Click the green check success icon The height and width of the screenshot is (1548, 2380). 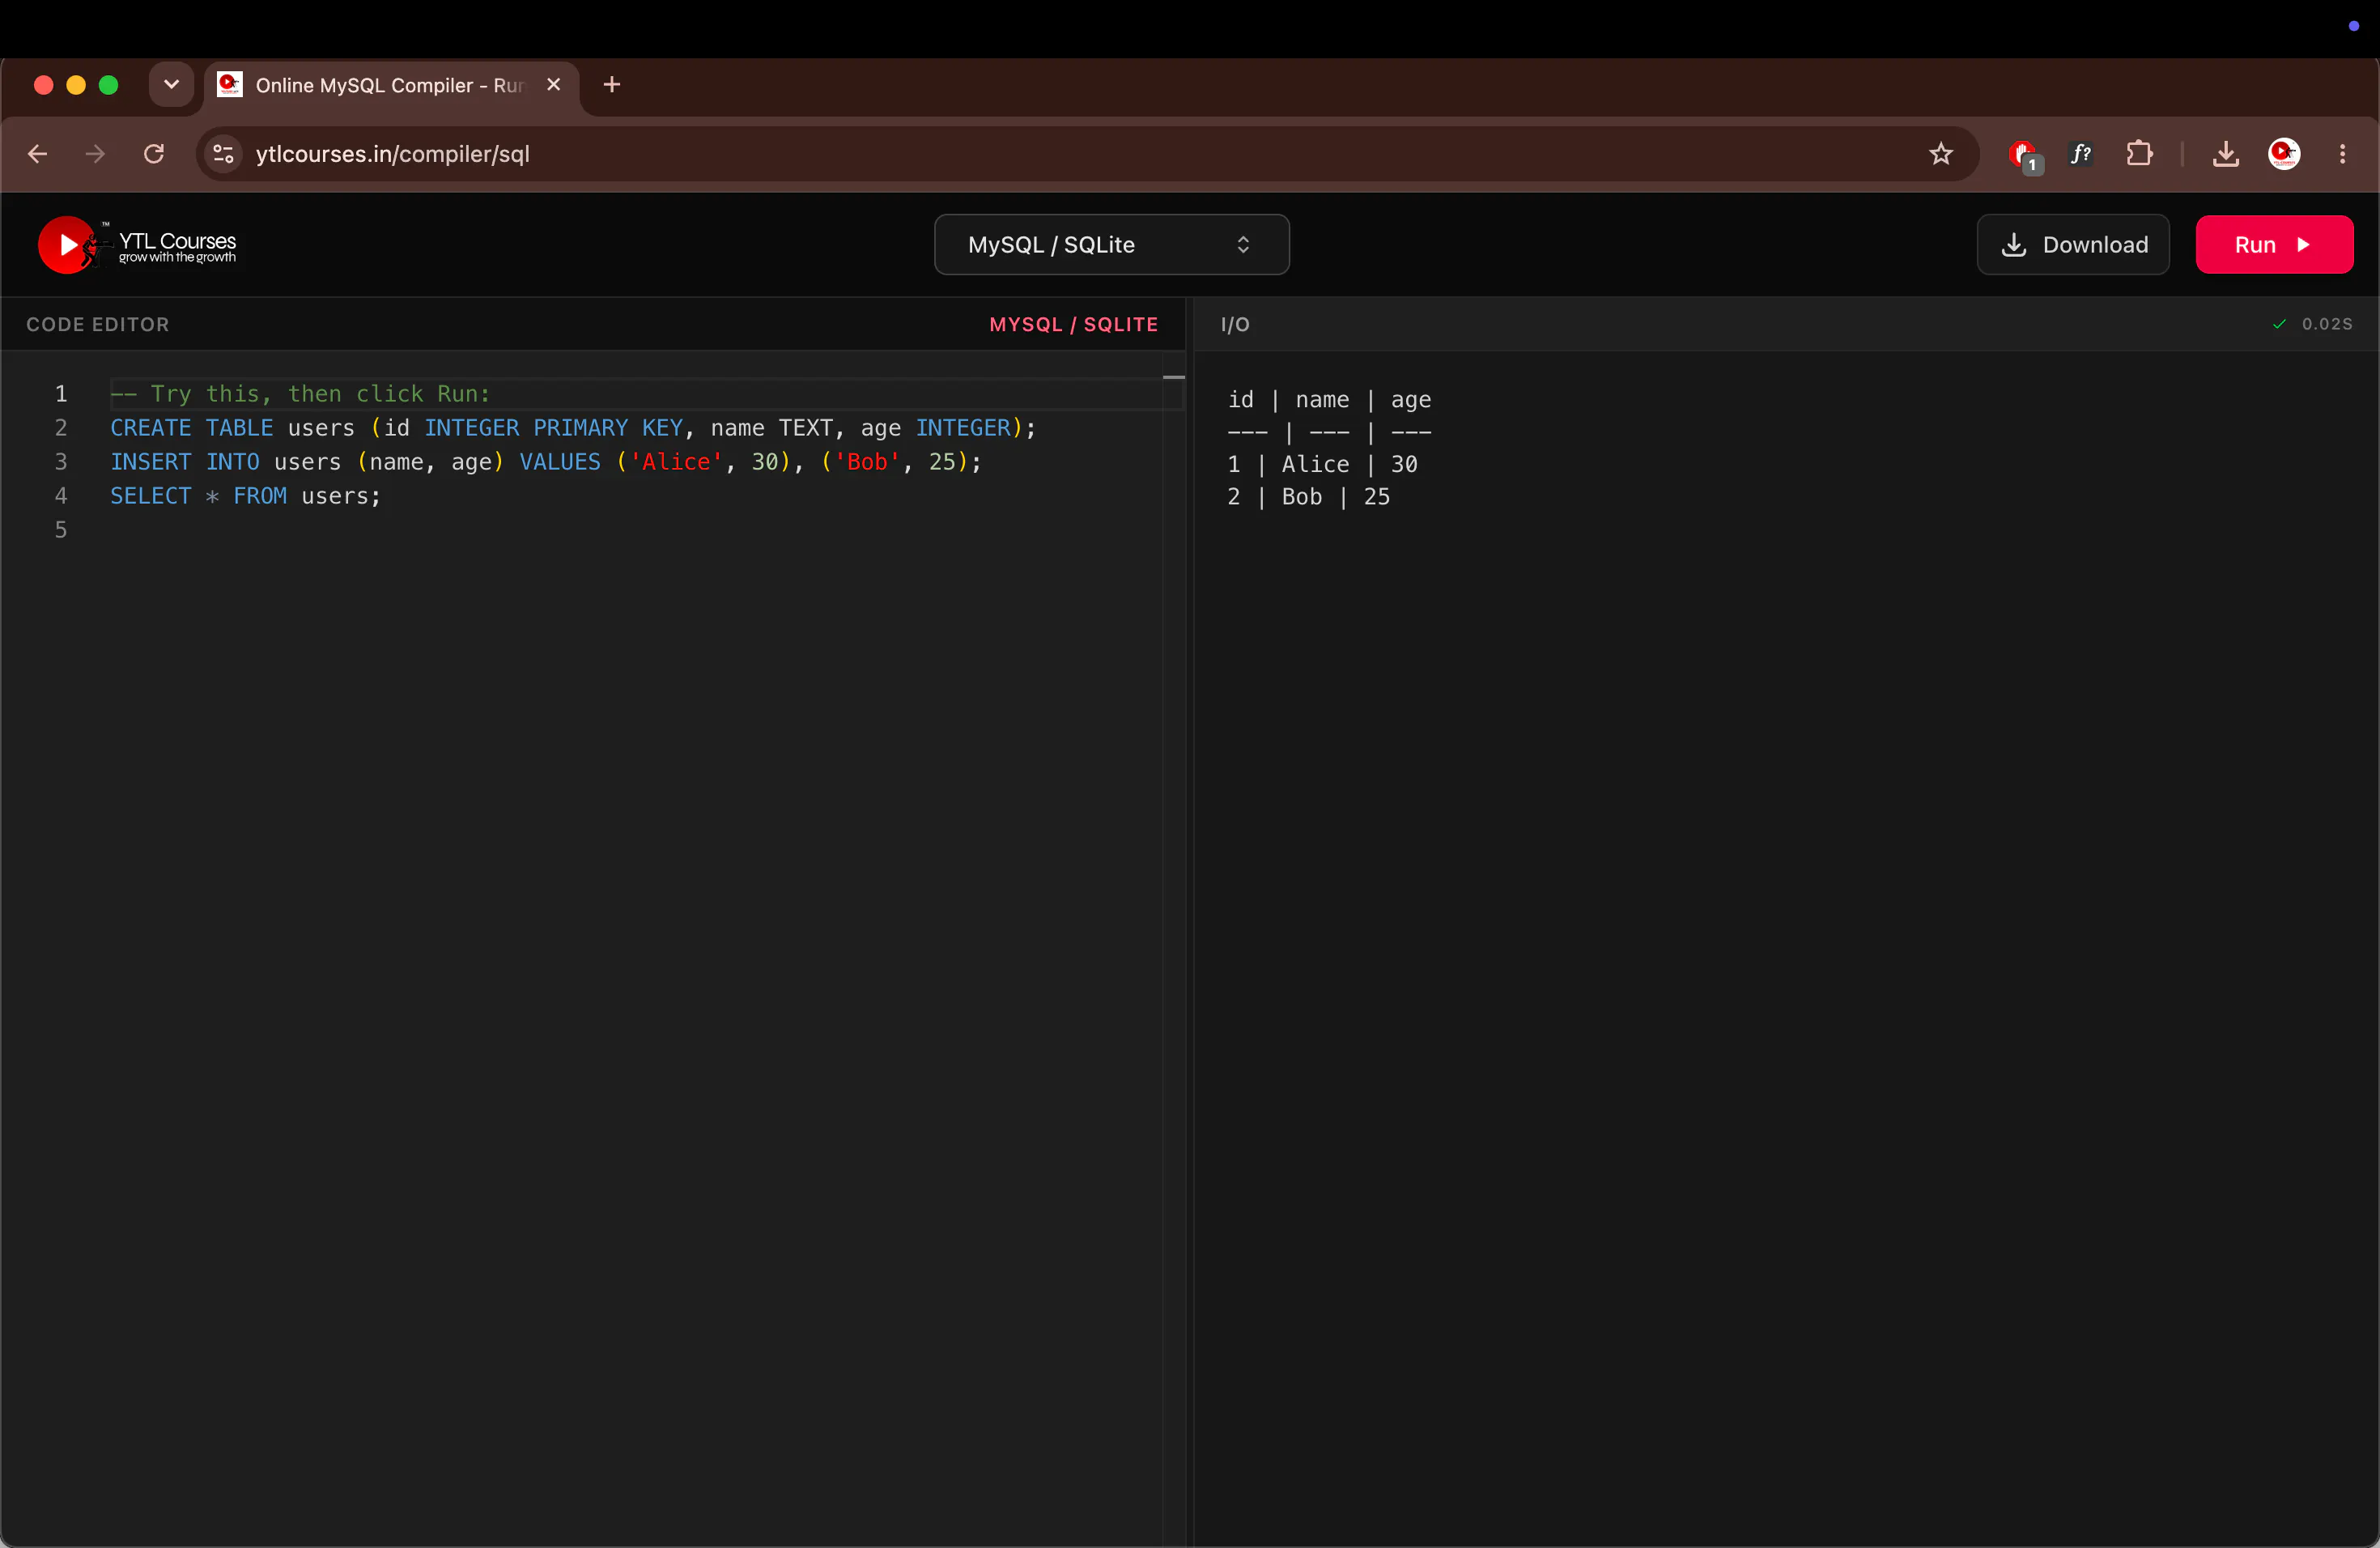coord(2279,324)
